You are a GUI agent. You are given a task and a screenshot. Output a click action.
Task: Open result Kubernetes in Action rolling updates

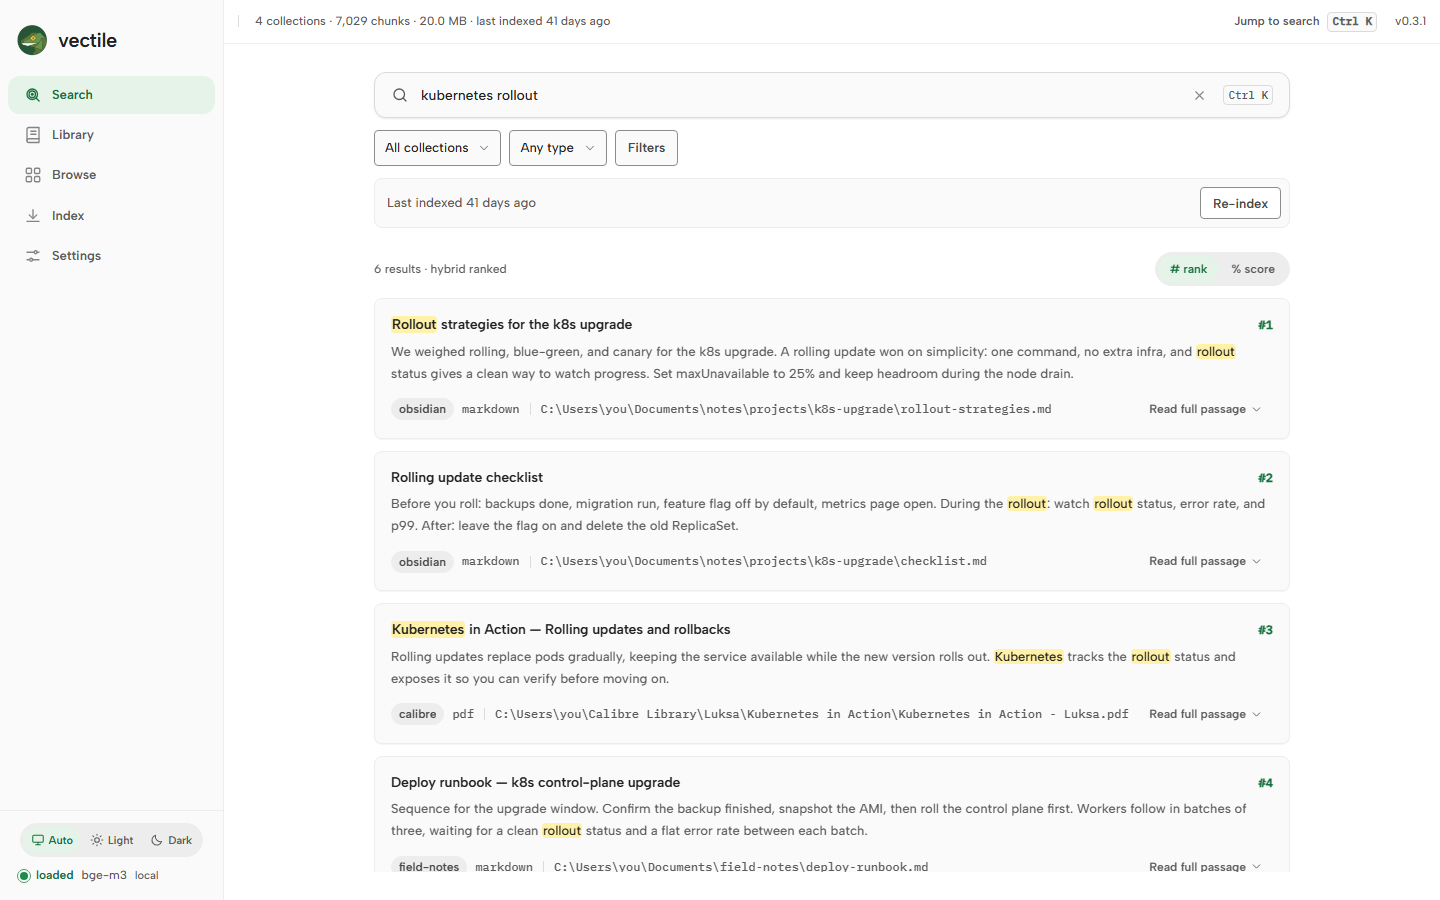tap(560, 629)
